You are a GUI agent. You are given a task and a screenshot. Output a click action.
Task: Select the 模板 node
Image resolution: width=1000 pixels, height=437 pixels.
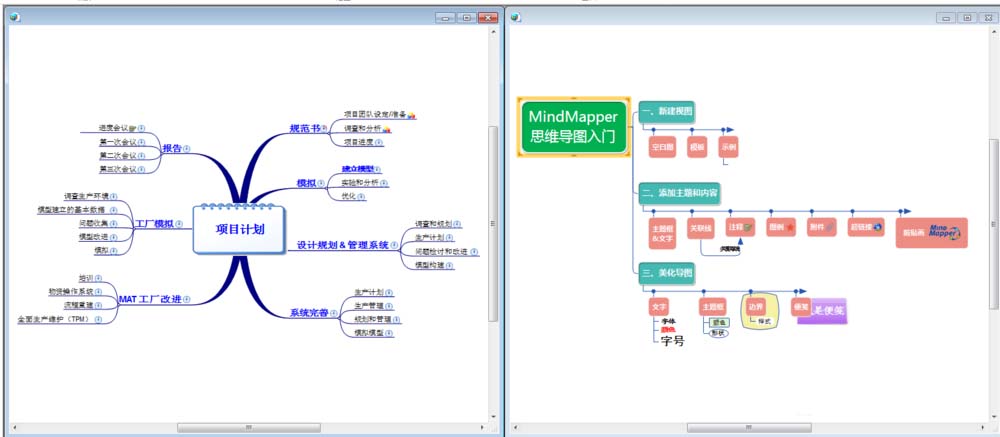coord(697,147)
